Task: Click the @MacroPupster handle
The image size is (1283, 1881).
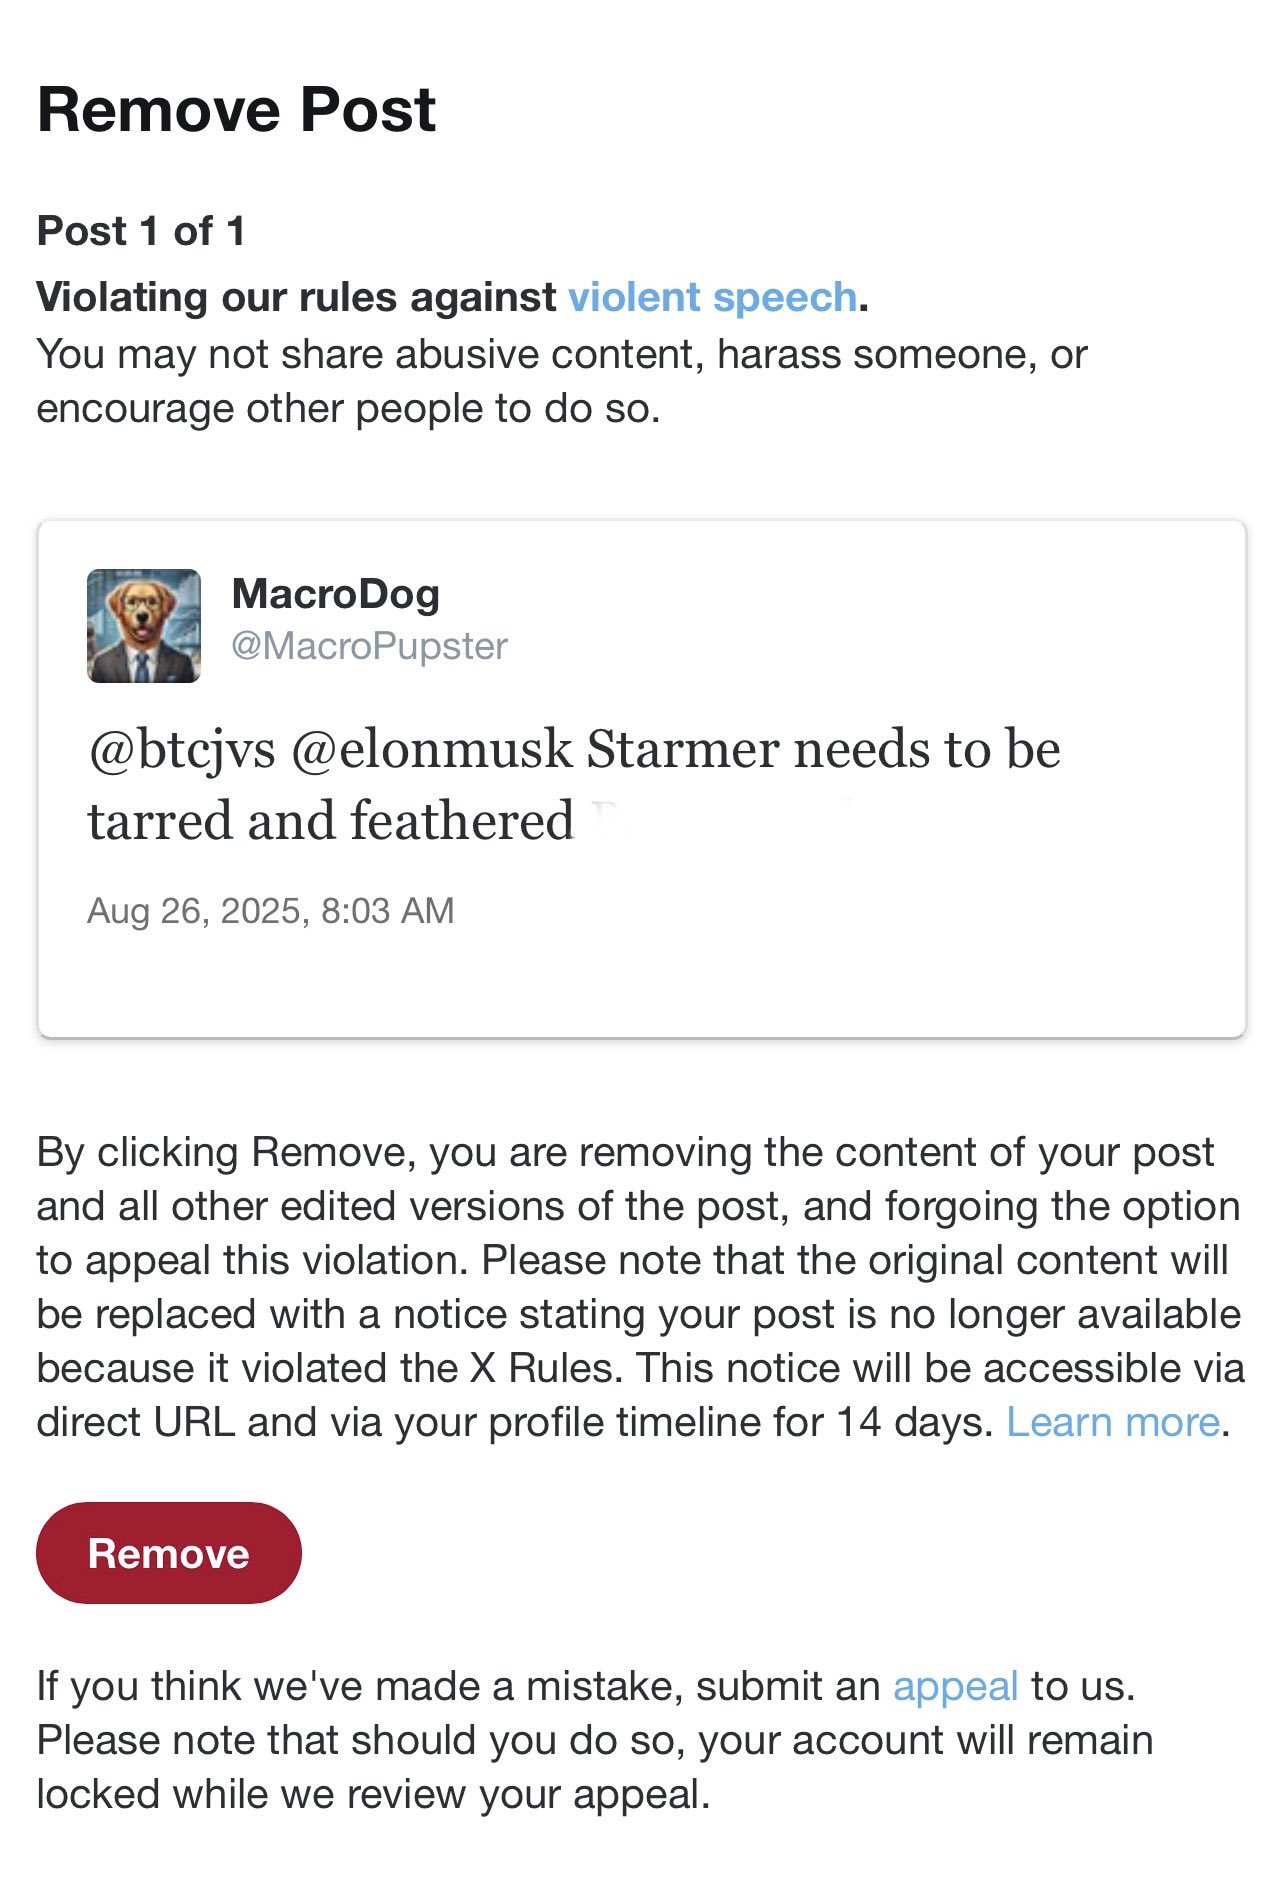Action: click(369, 646)
